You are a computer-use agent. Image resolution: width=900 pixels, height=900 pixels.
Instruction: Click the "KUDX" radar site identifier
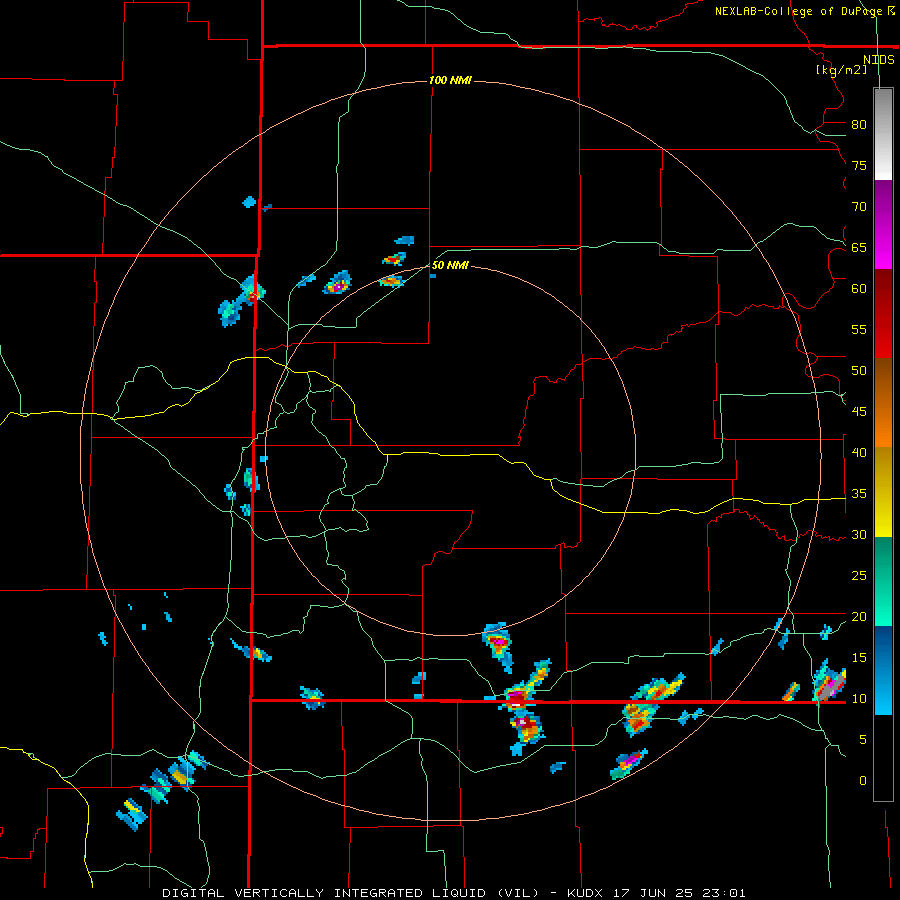587,893
